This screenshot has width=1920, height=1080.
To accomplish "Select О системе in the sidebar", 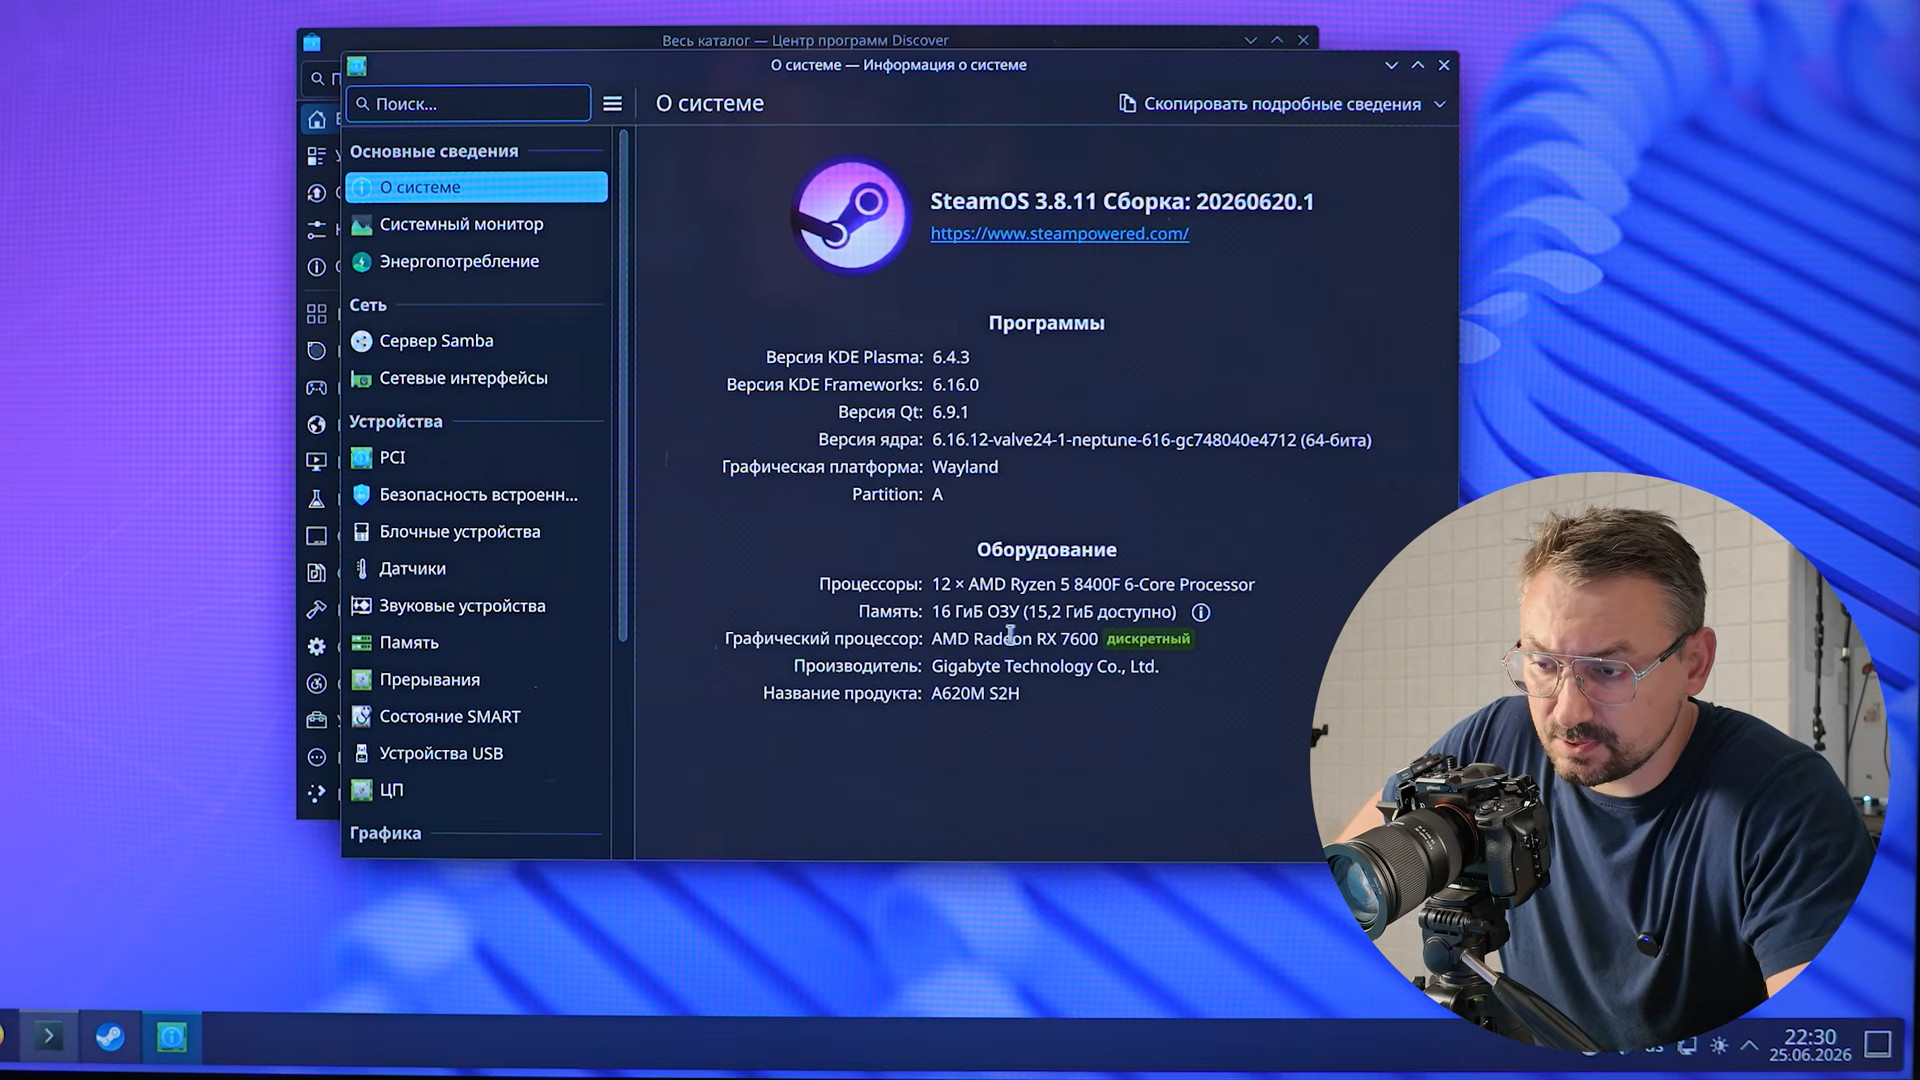I will tap(476, 187).
